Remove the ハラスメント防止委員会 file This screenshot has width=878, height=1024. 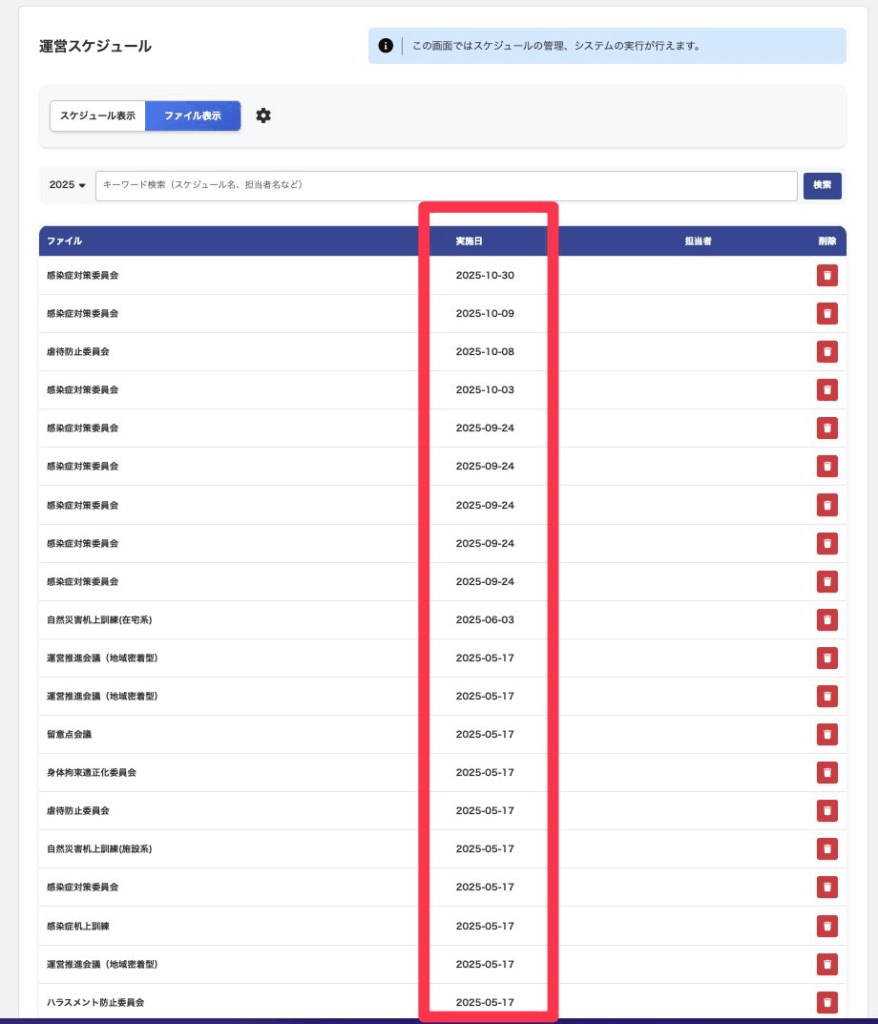[827, 1002]
